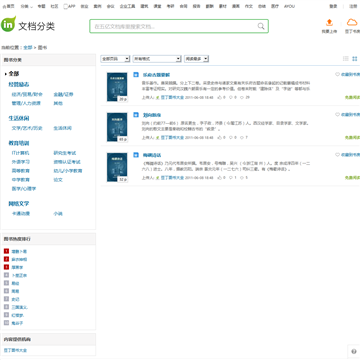Open the book cover marked 69 p
Image resolution: width=360 pixels, height=360 pixels.
click(117, 127)
